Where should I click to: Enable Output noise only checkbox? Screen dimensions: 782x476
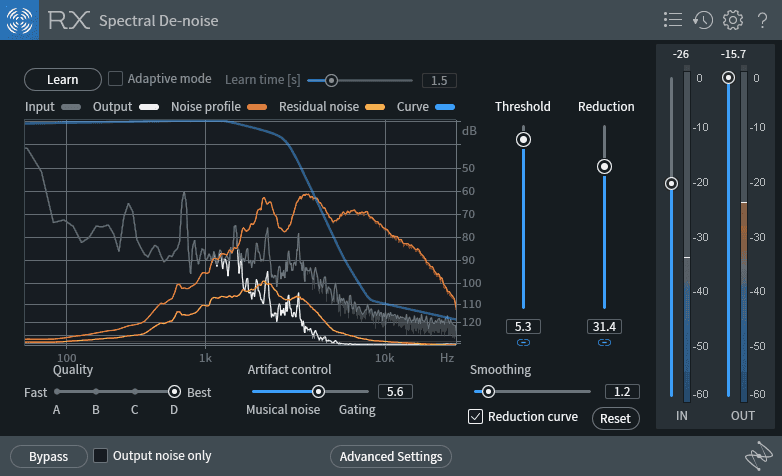[x=100, y=455]
